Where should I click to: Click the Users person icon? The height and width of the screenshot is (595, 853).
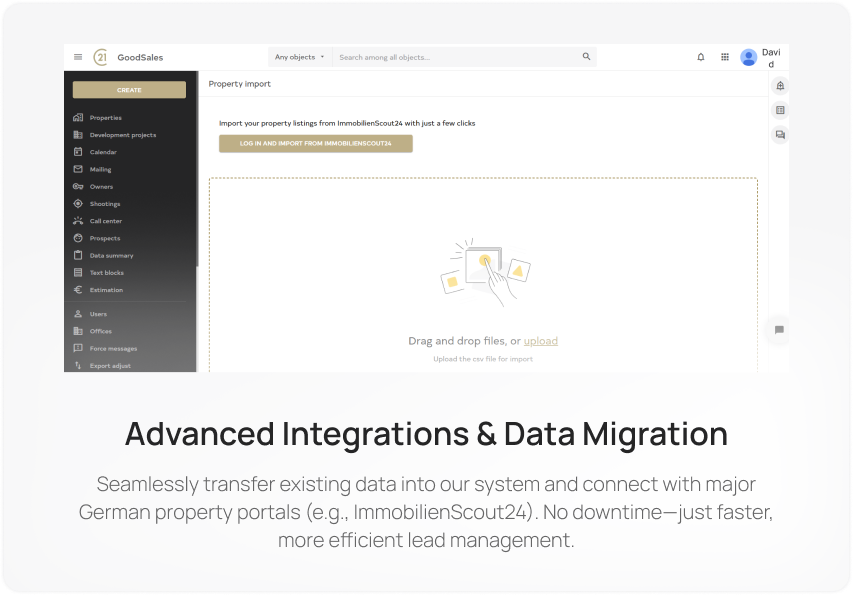tap(78, 314)
